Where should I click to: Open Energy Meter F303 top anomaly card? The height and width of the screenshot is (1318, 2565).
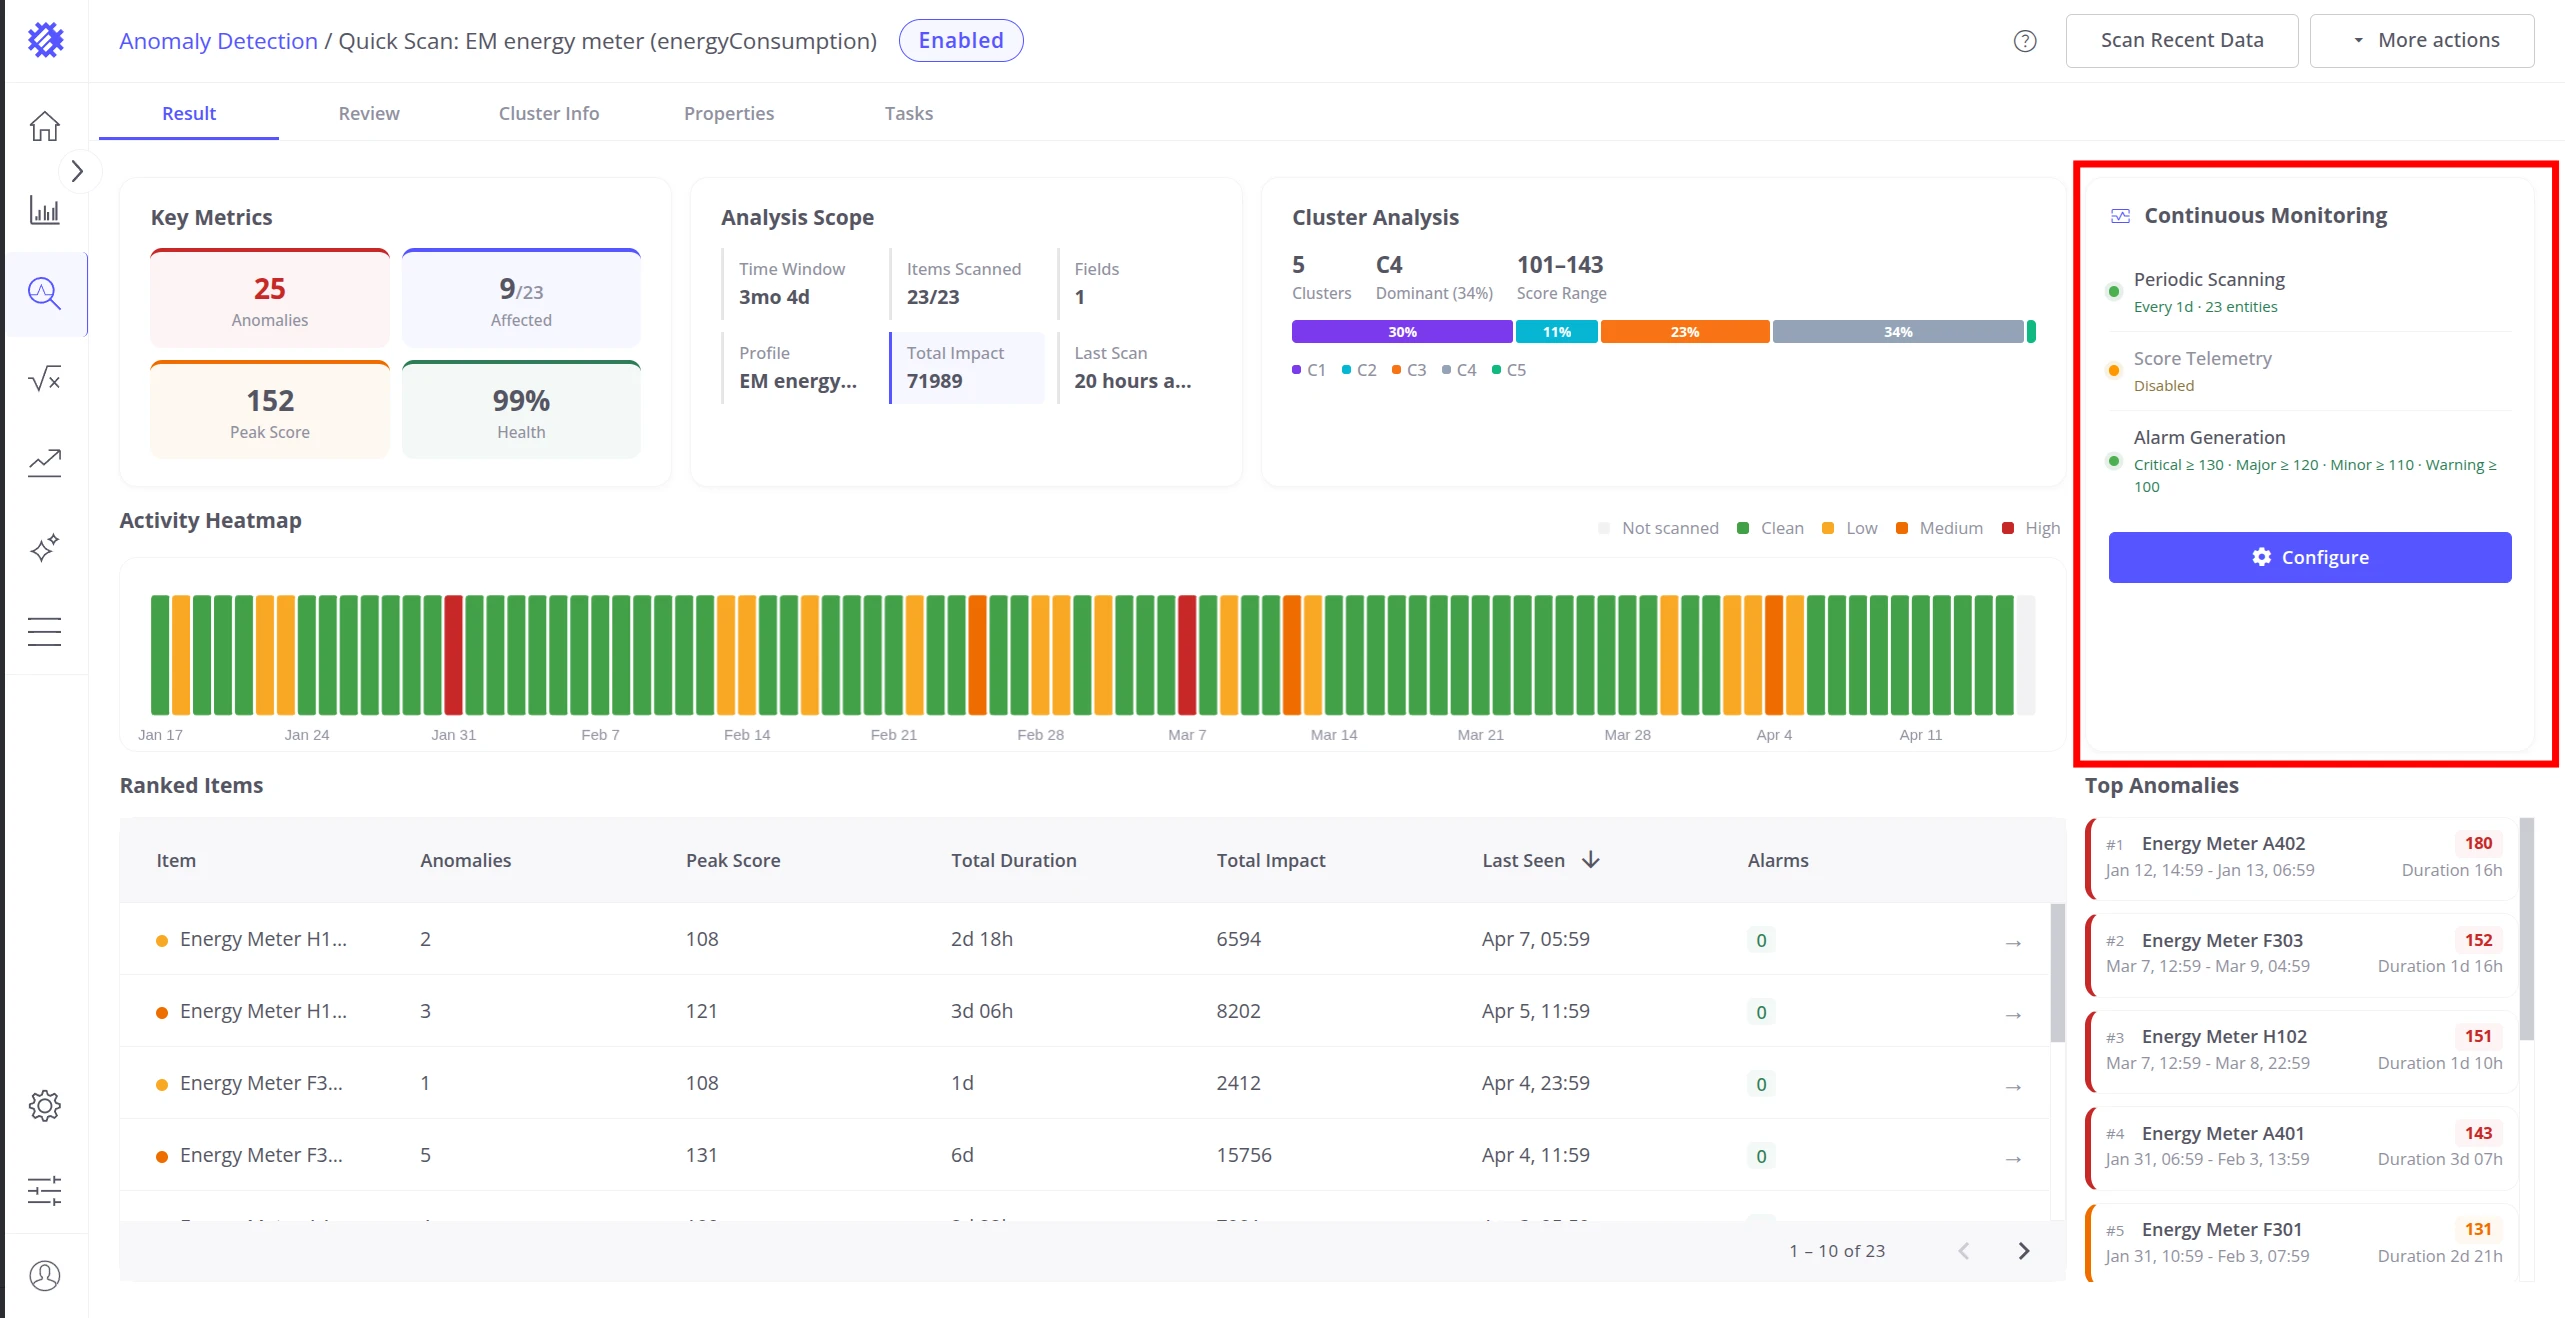[x=2302, y=953]
